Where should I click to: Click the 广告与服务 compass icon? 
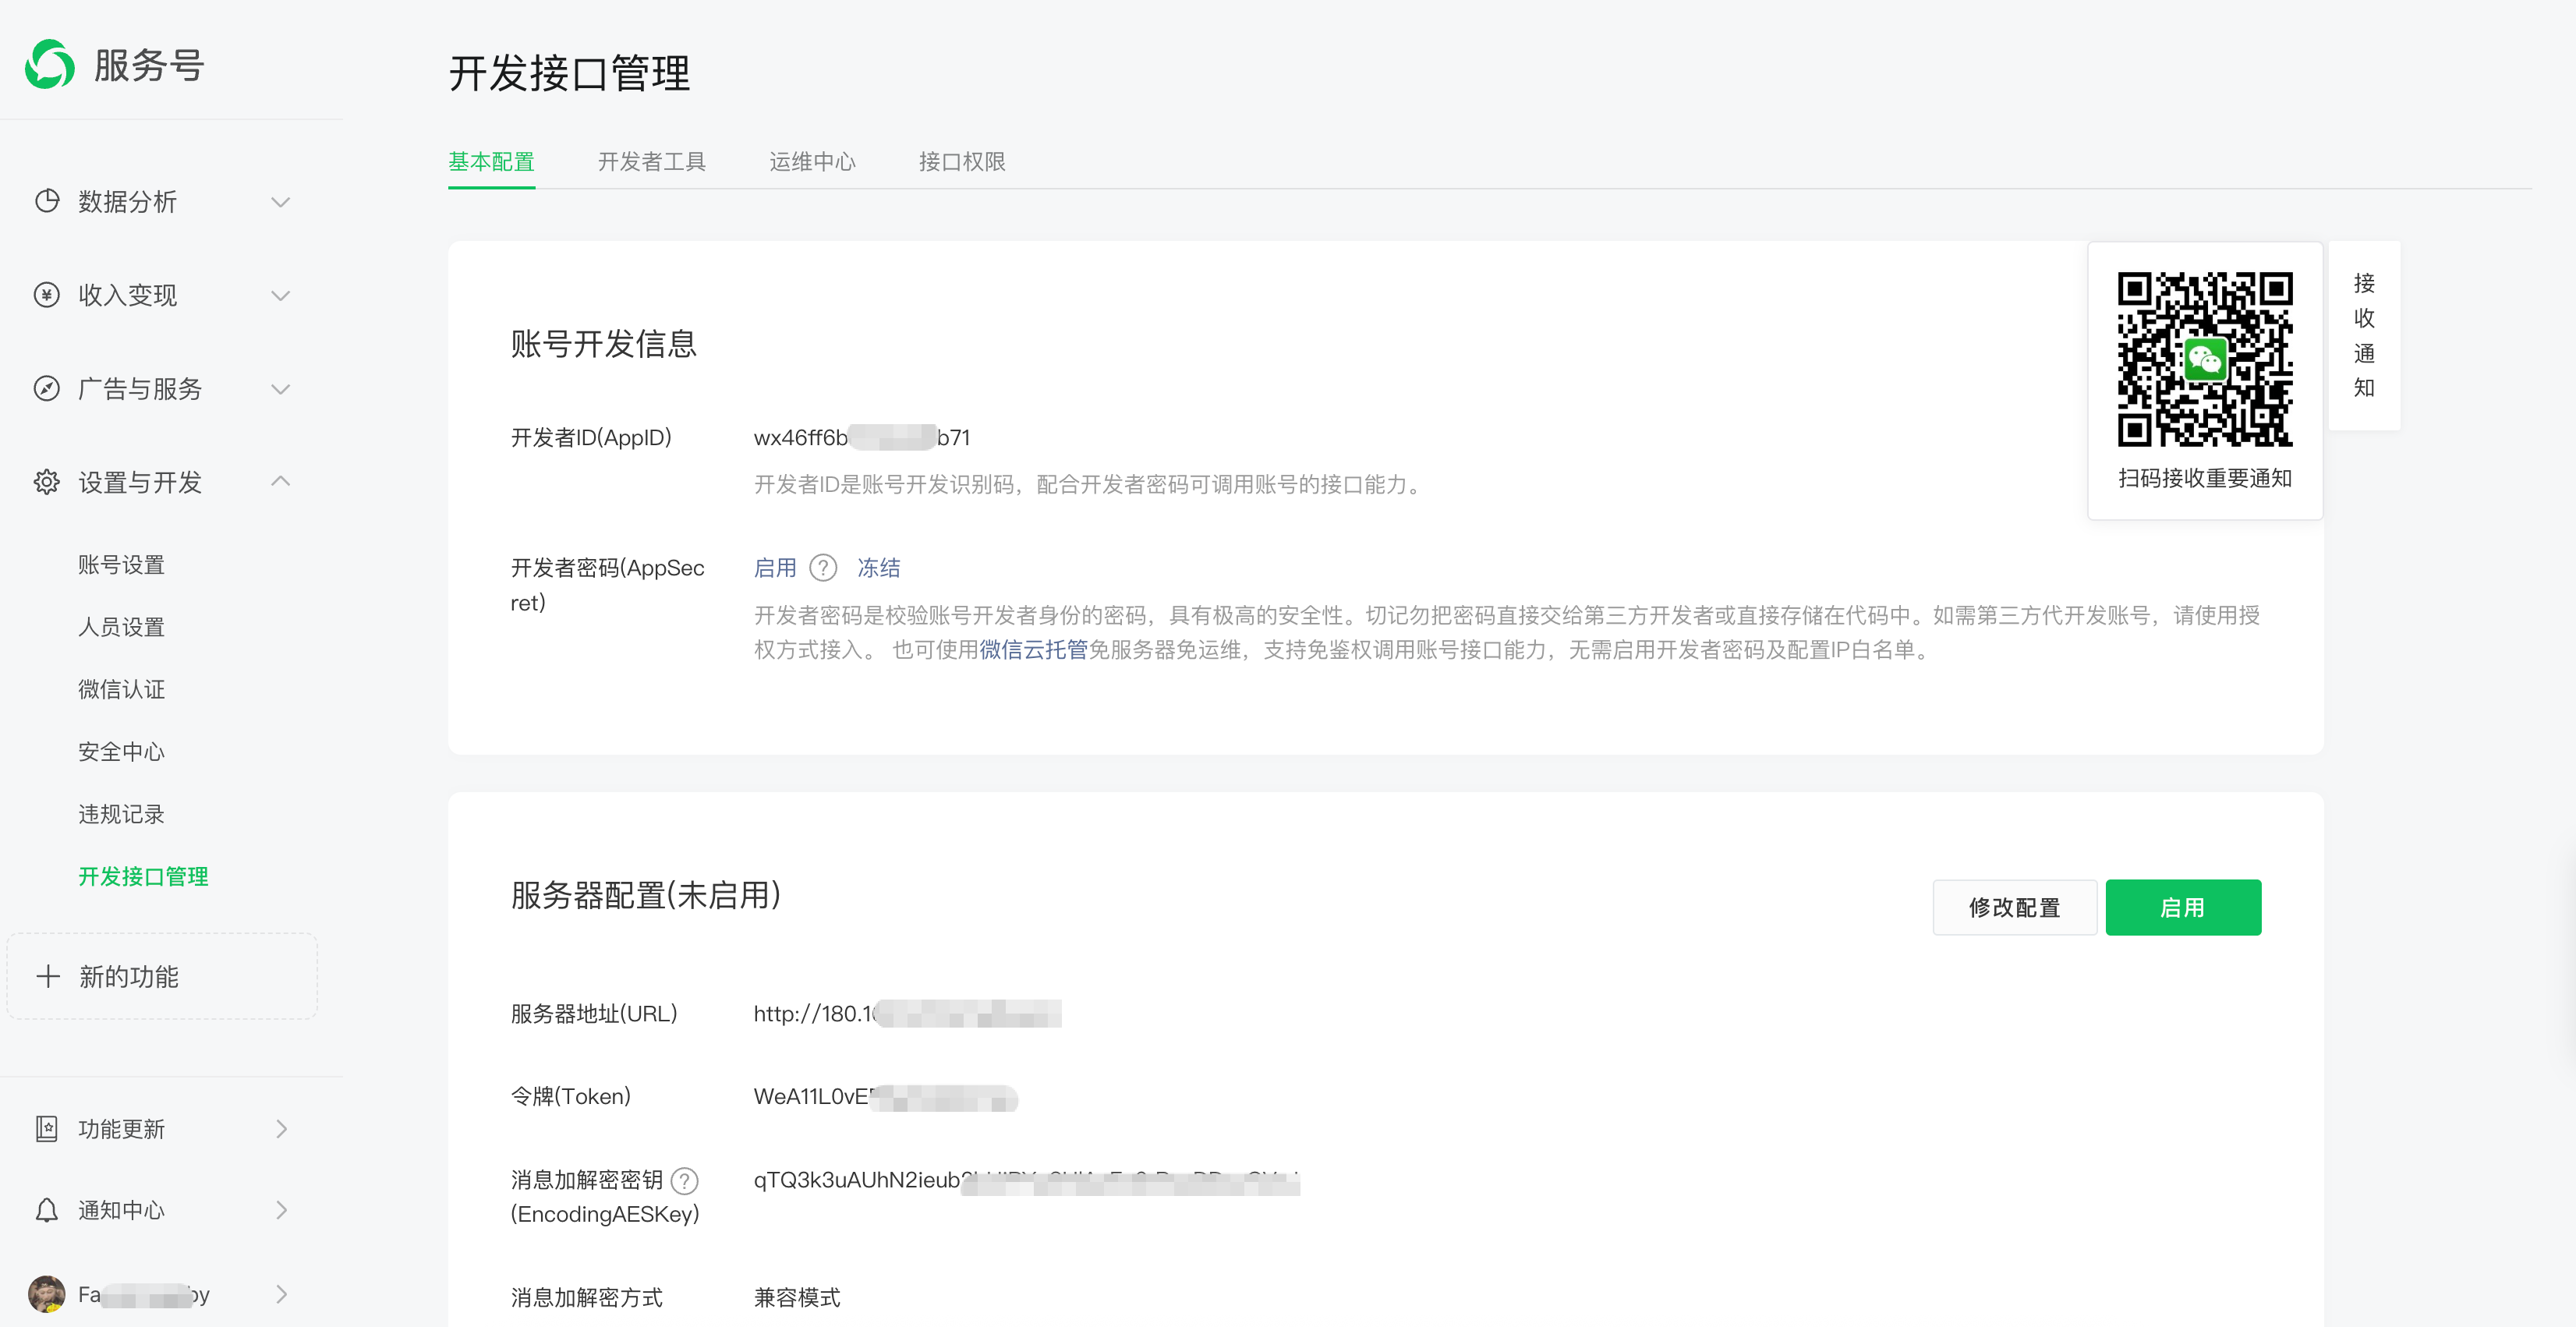click(47, 388)
